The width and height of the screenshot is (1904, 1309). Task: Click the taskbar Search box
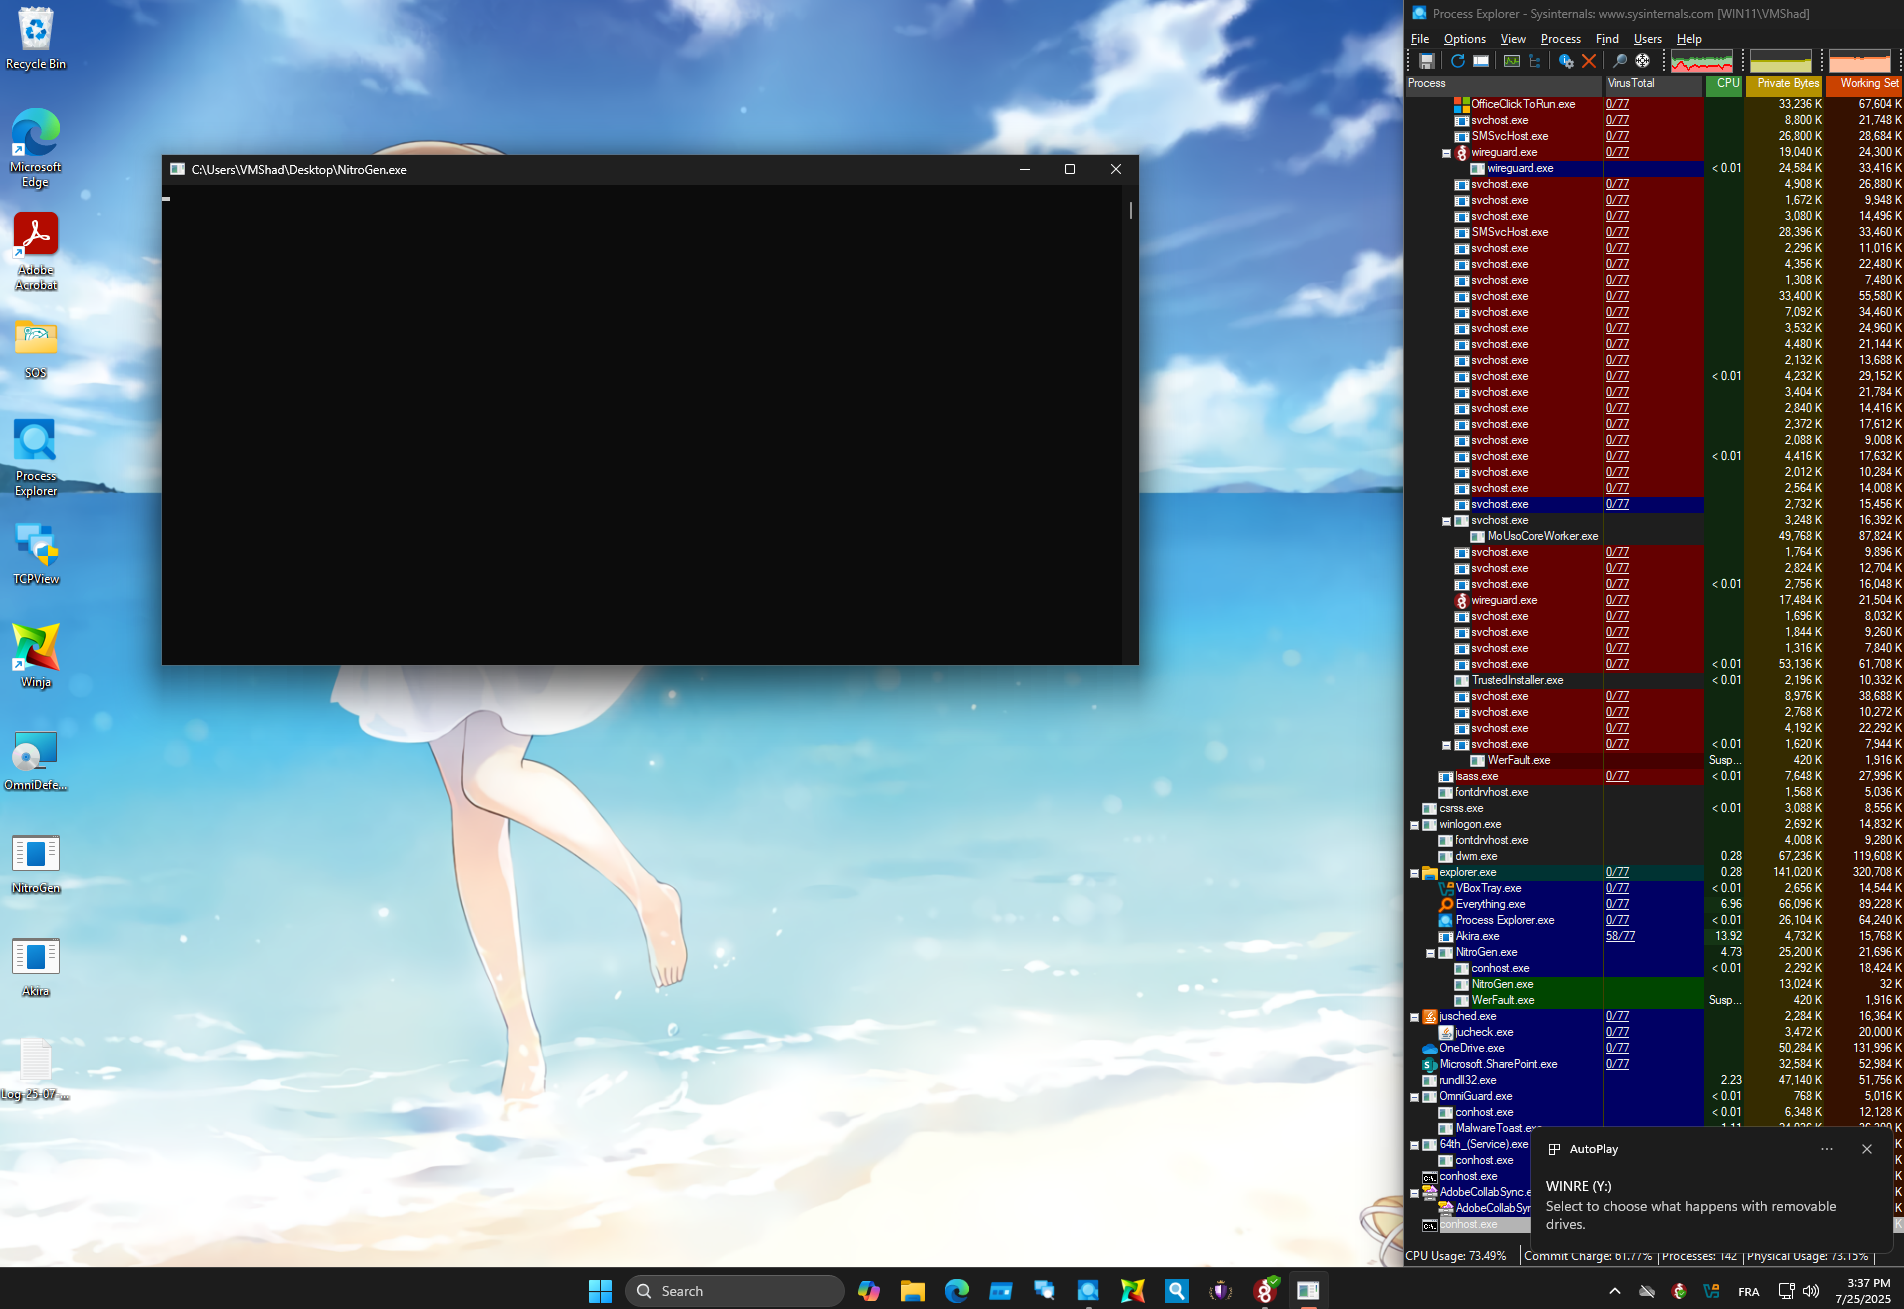pos(735,1291)
